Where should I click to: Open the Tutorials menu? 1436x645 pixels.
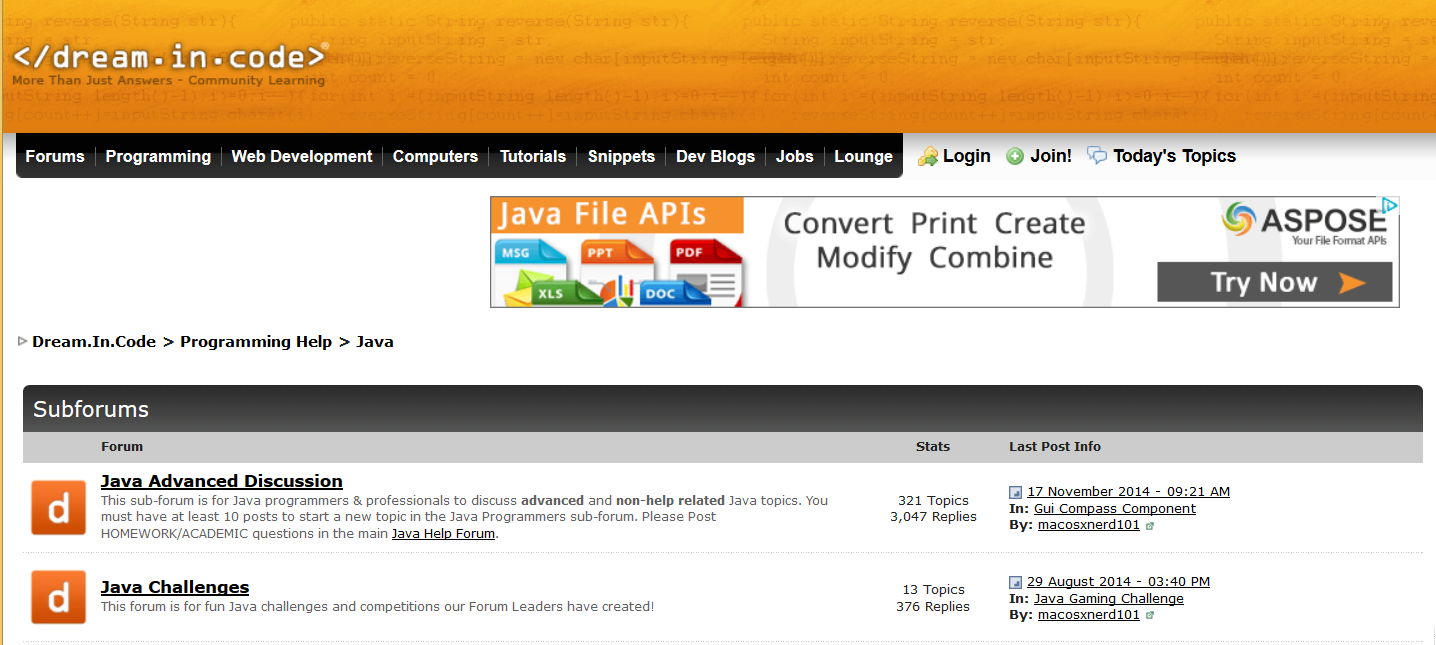533,156
